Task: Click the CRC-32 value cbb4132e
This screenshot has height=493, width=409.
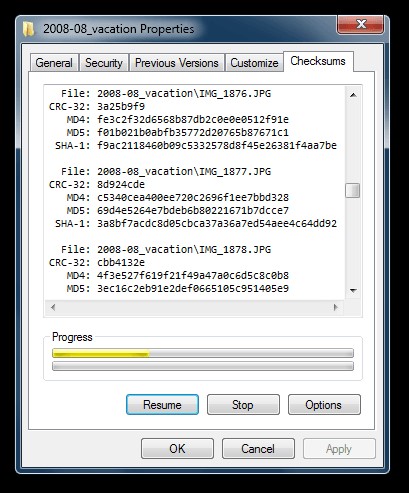Action: (x=121, y=263)
